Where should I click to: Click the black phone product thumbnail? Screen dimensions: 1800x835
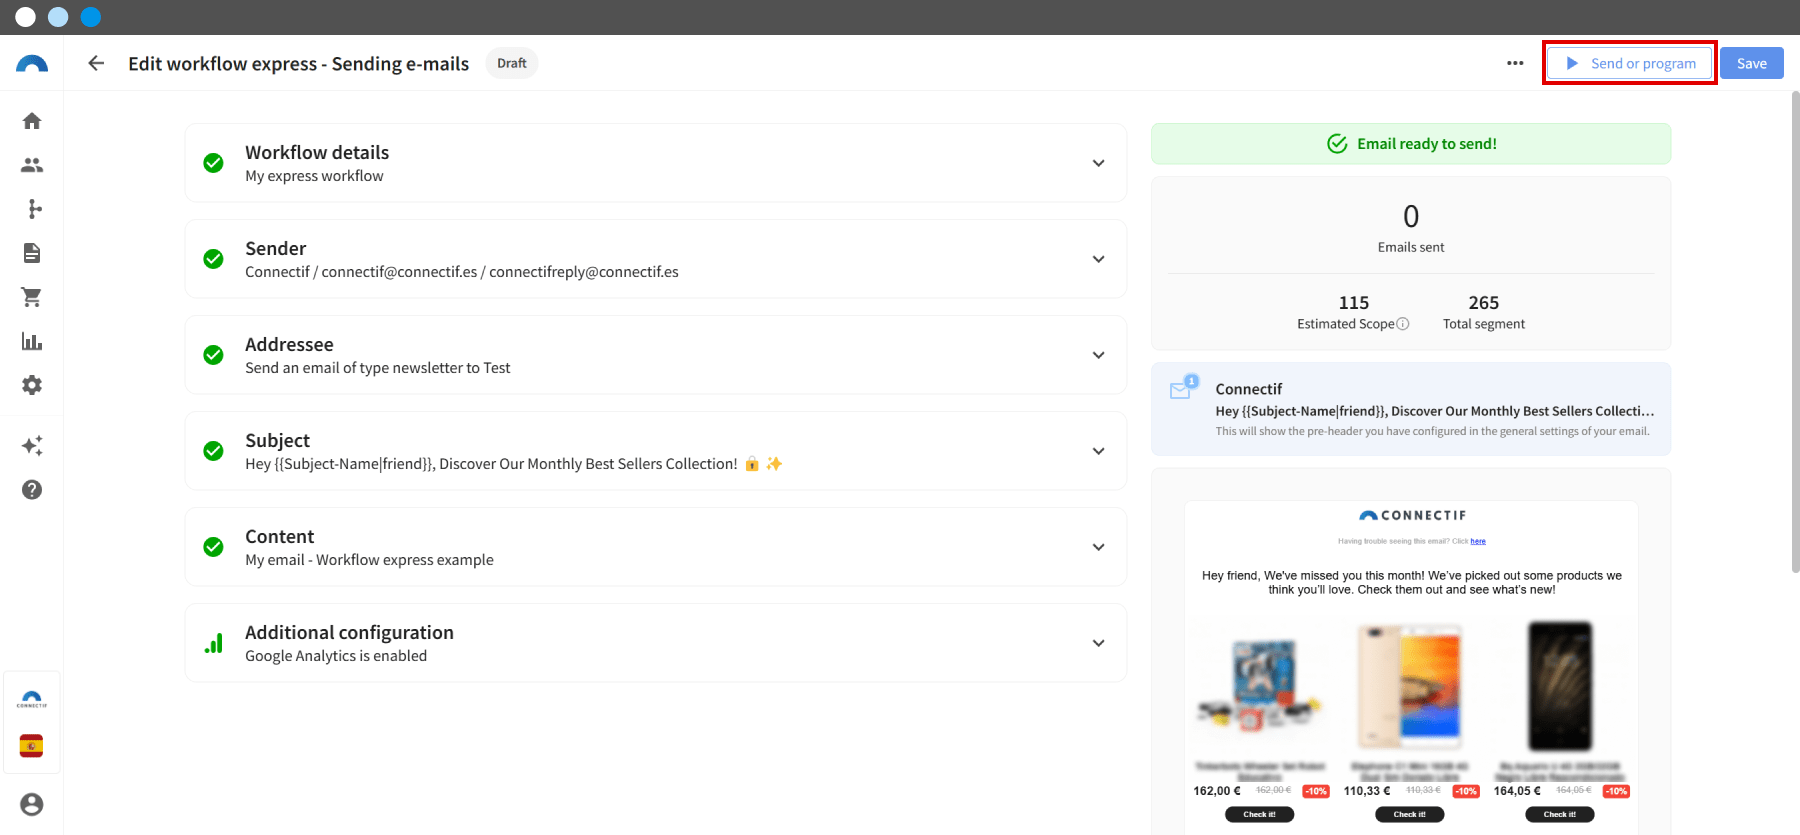[x=1560, y=686]
